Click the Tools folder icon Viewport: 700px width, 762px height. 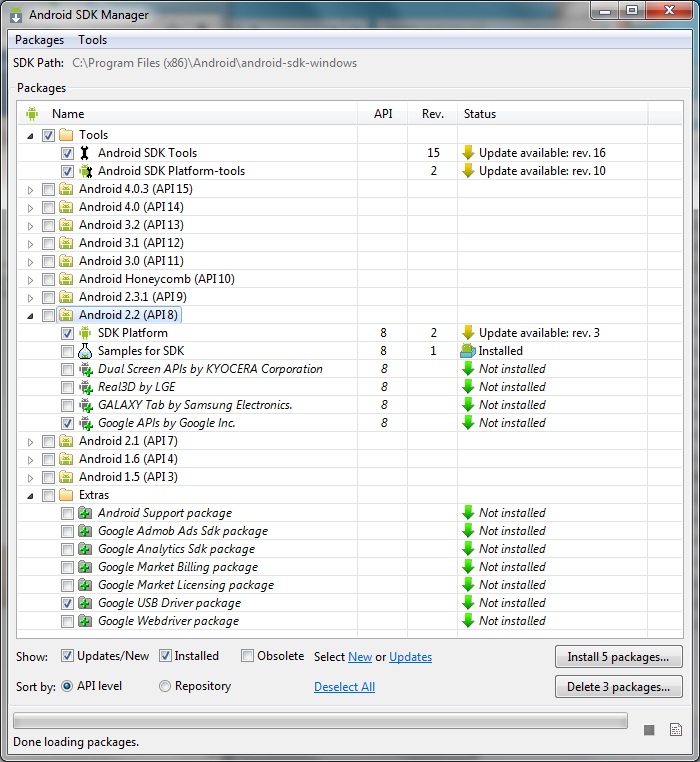tap(66, 135)
